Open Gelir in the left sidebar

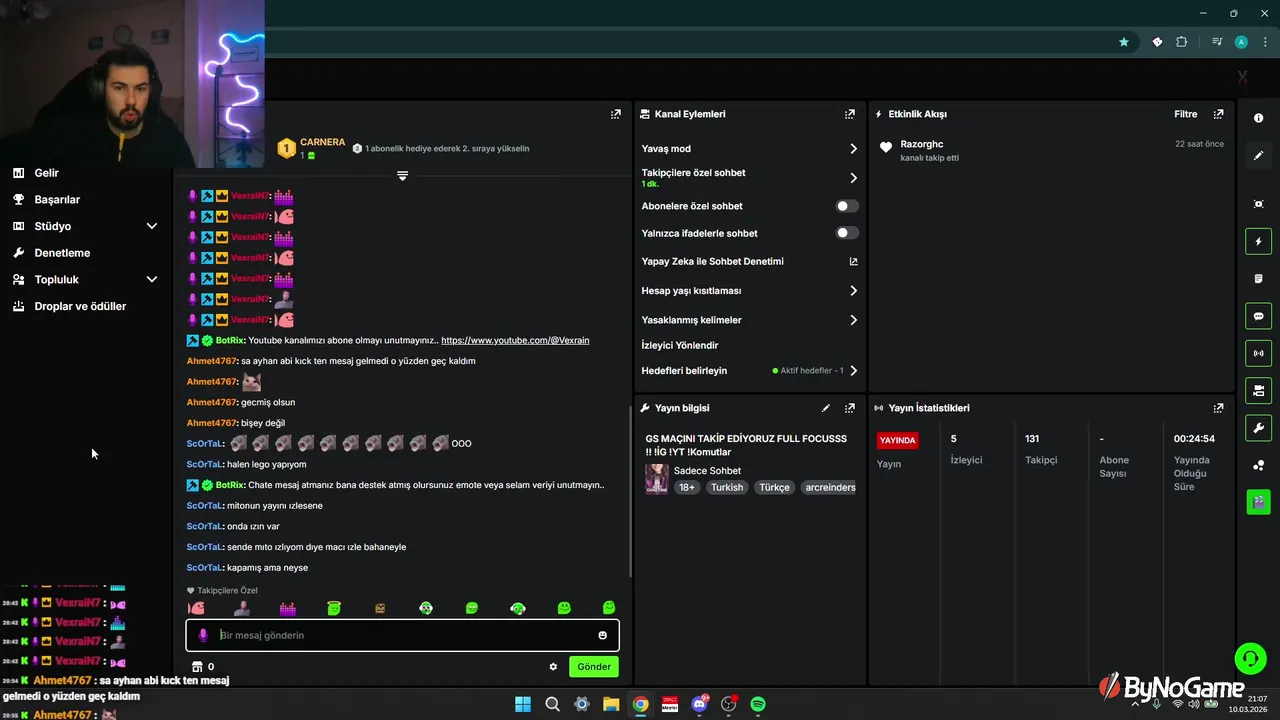(46, 173)
